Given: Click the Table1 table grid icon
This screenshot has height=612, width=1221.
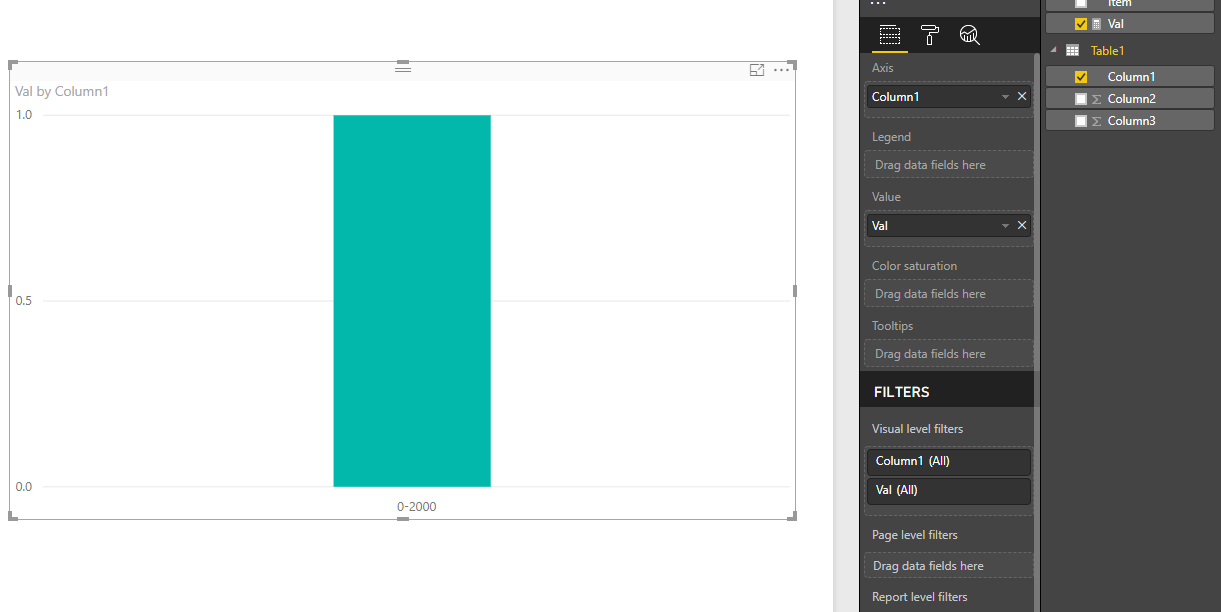Looking at the screenshot, I should [1072, 50].
